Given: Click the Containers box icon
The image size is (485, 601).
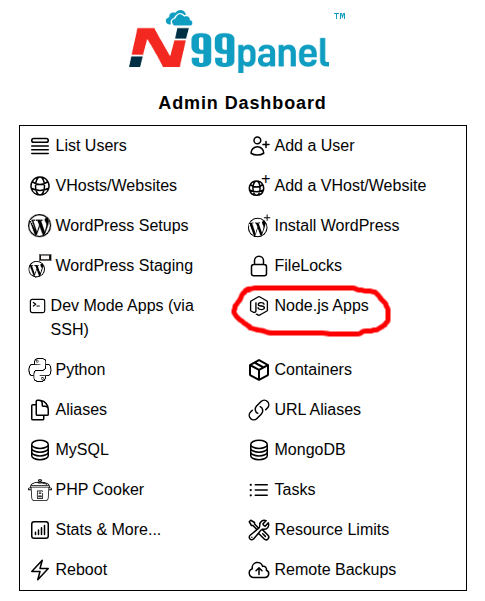Looking at the screenshot, I should pyautogui.click(x=259, y=370).
